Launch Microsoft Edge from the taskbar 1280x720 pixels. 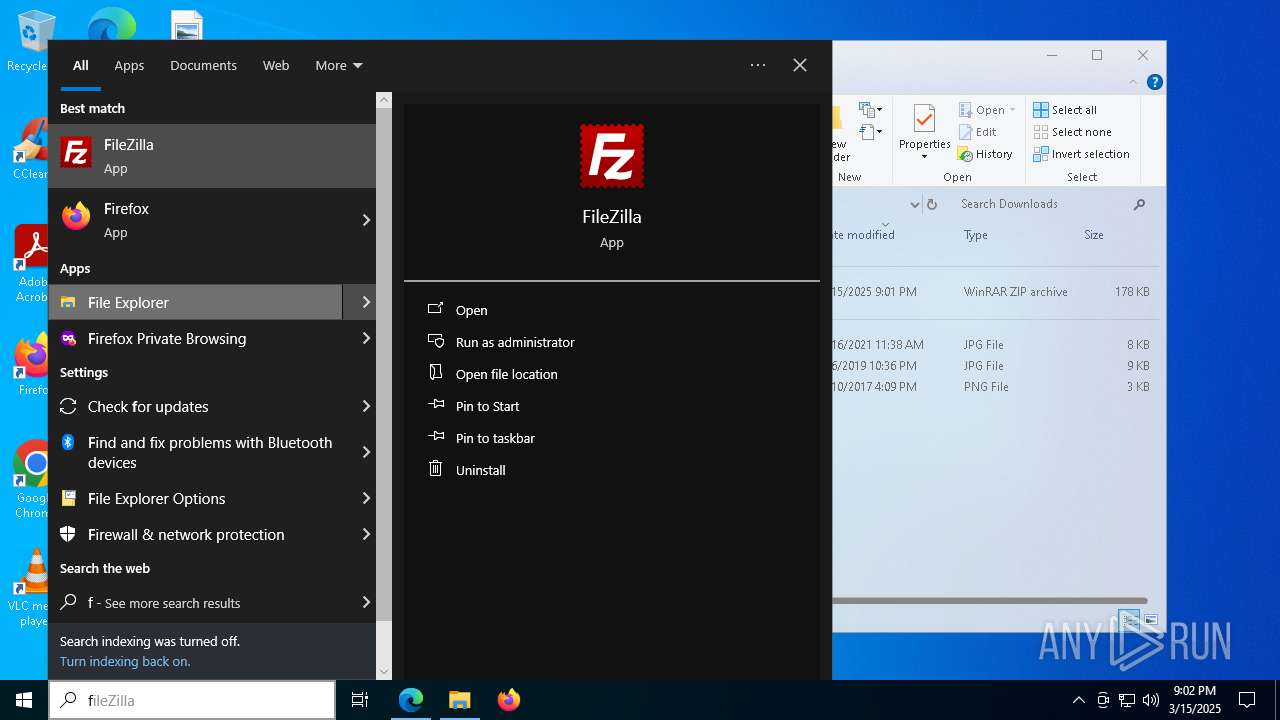point(411,700)
